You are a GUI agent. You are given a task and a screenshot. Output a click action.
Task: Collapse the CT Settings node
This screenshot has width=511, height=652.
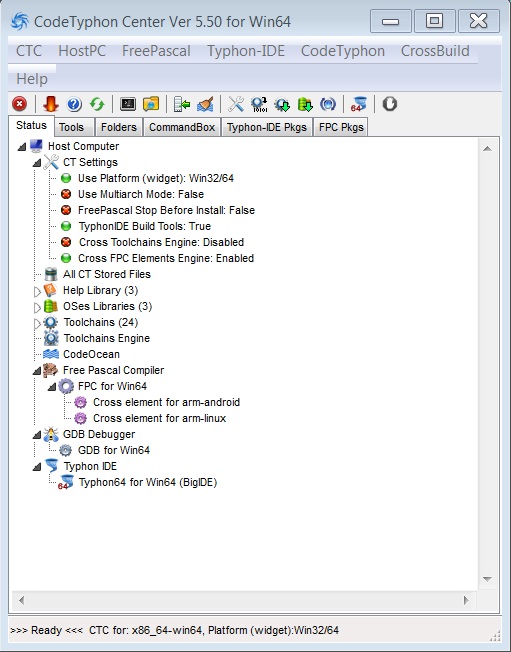pyautogui.click(x=37, y=163)
